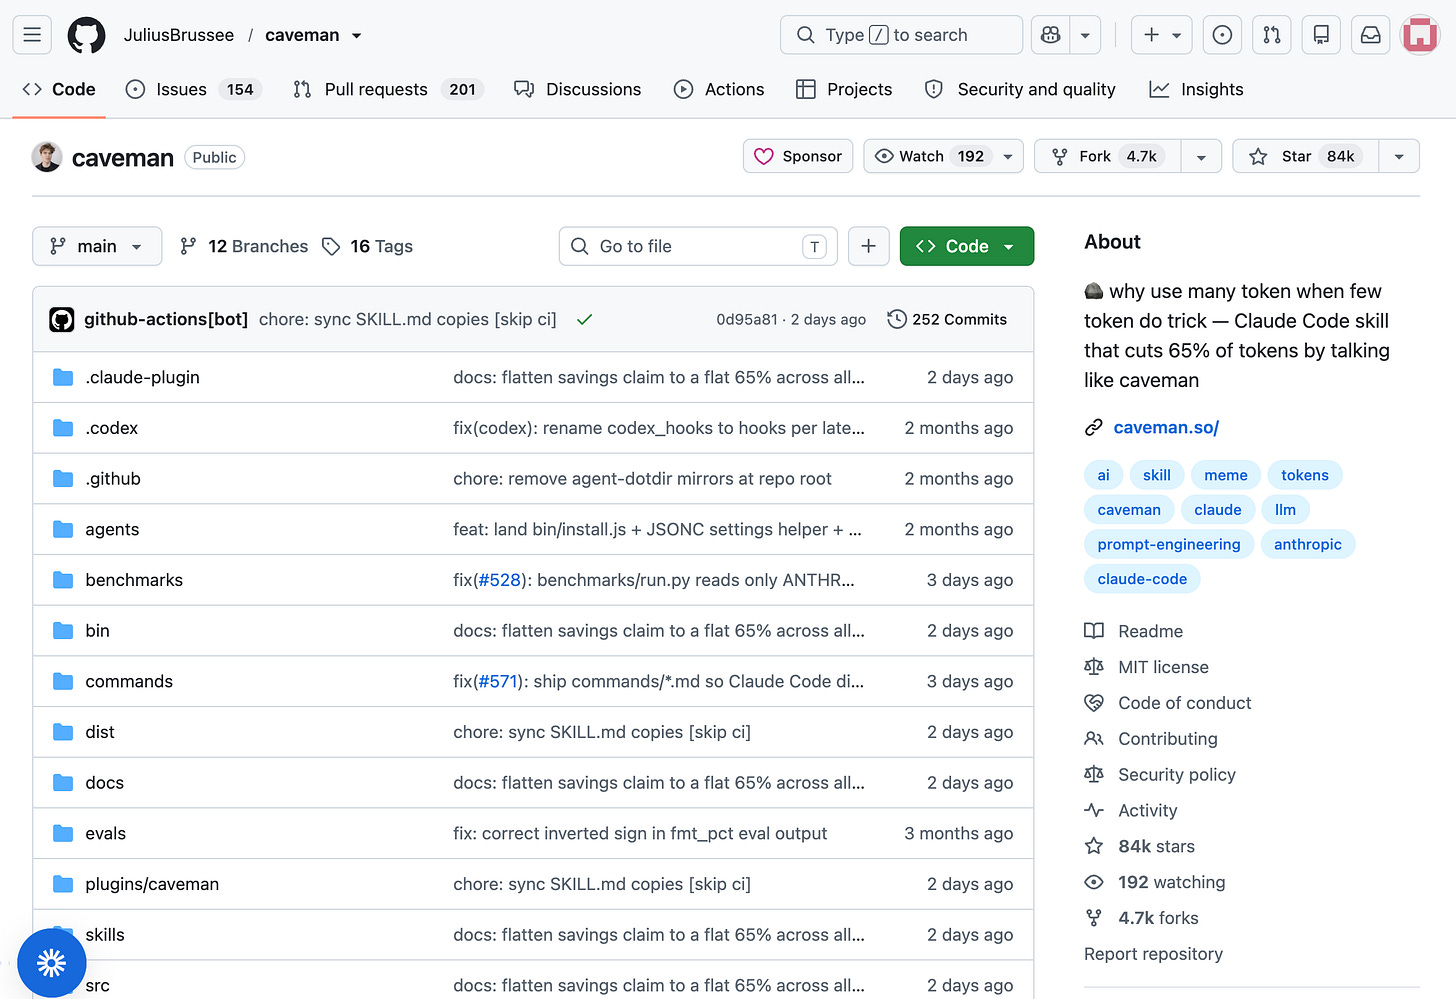Open the user profile avatar menu
Image resolution: width=1456 pixels, height=999 pixels.
(x=1420, y=35)
